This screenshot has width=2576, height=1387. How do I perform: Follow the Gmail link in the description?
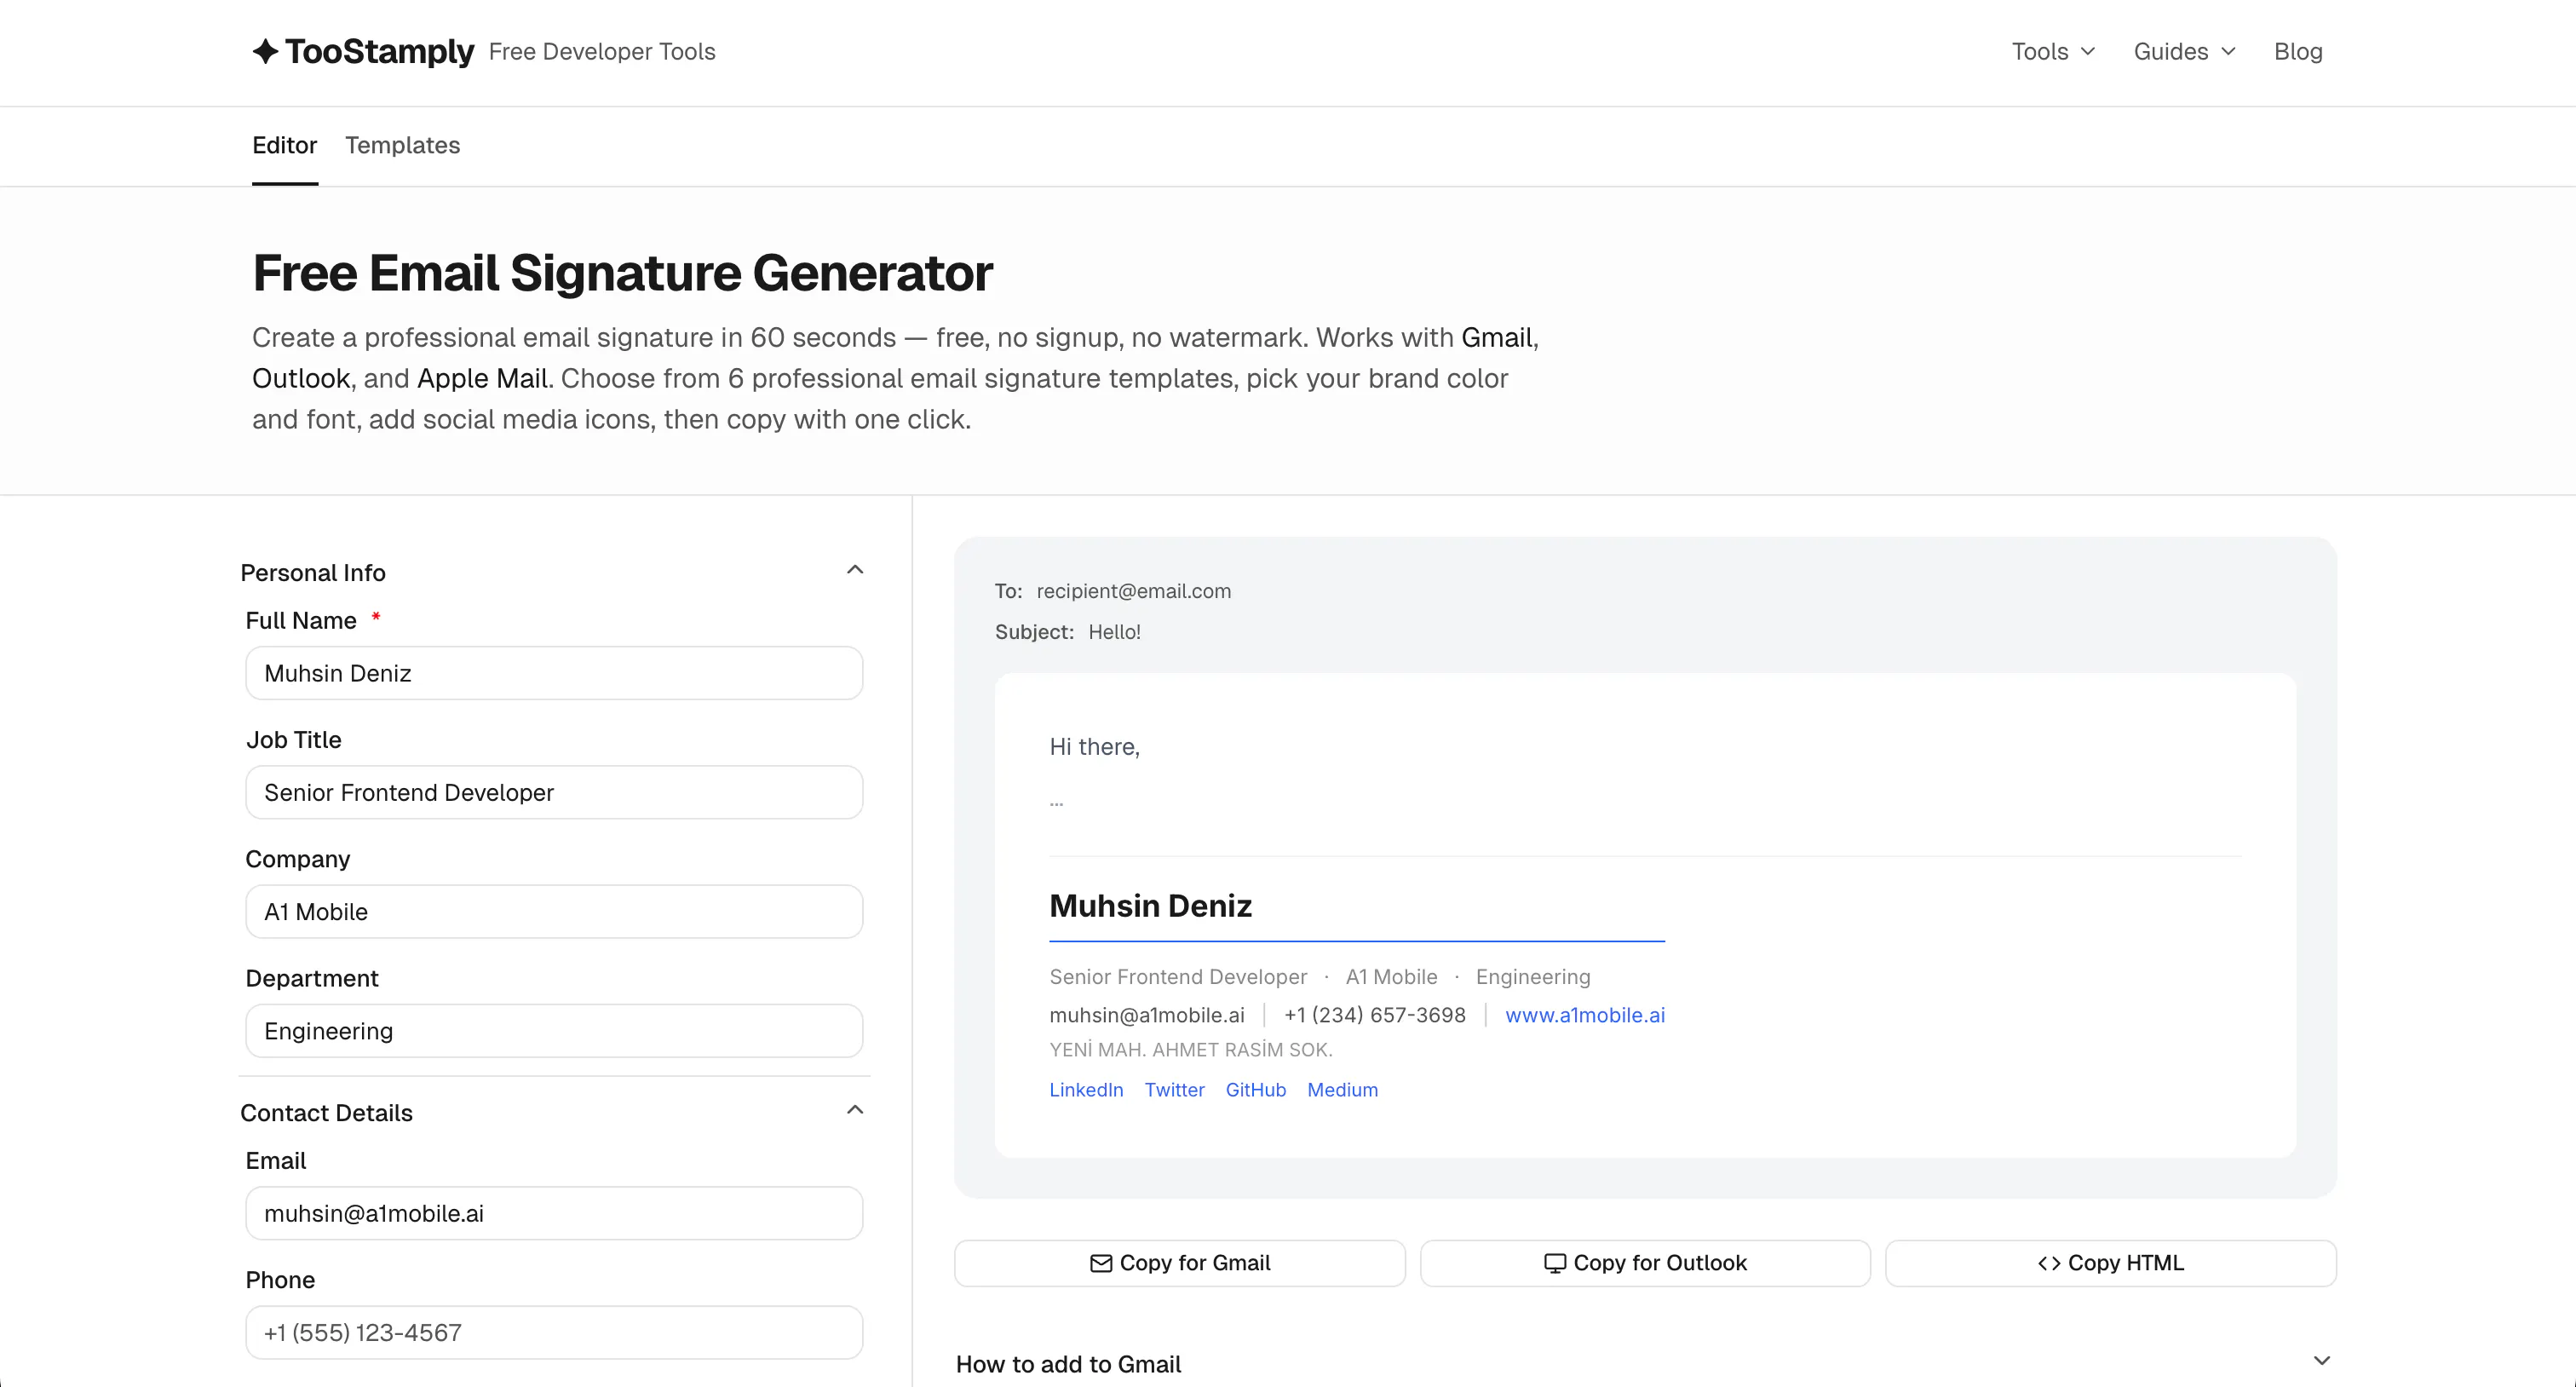pyautogui.click(x=1496, y=337)
